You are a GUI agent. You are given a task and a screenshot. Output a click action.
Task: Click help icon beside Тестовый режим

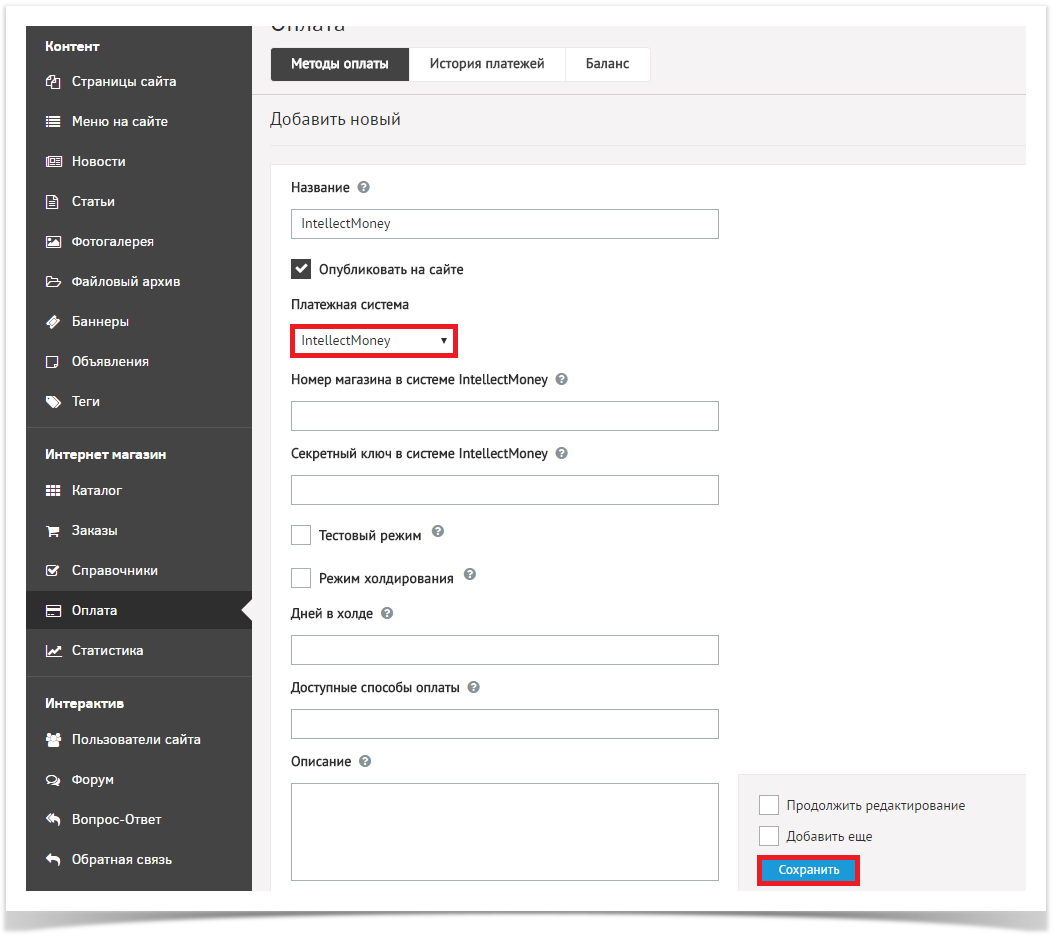click(x=437, y=533)
